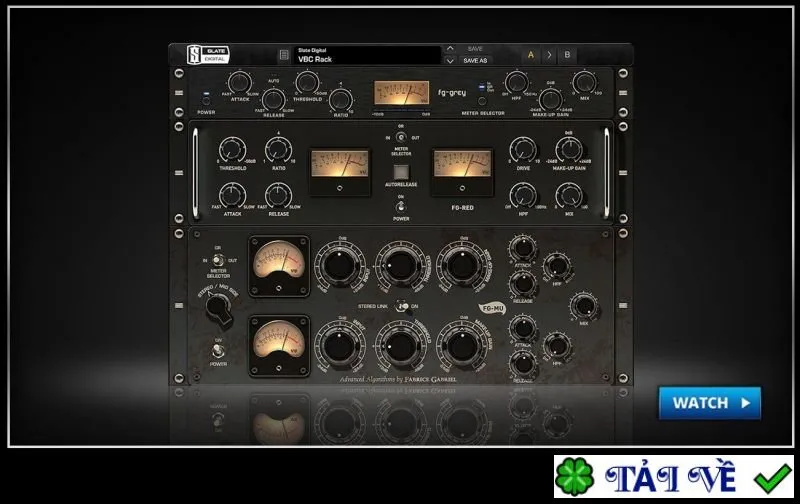Screen dimensions: 800x504
Task: Click the FG-Red THRESHOLD knob
Action: pyautogui.click(x=232, y=150)
